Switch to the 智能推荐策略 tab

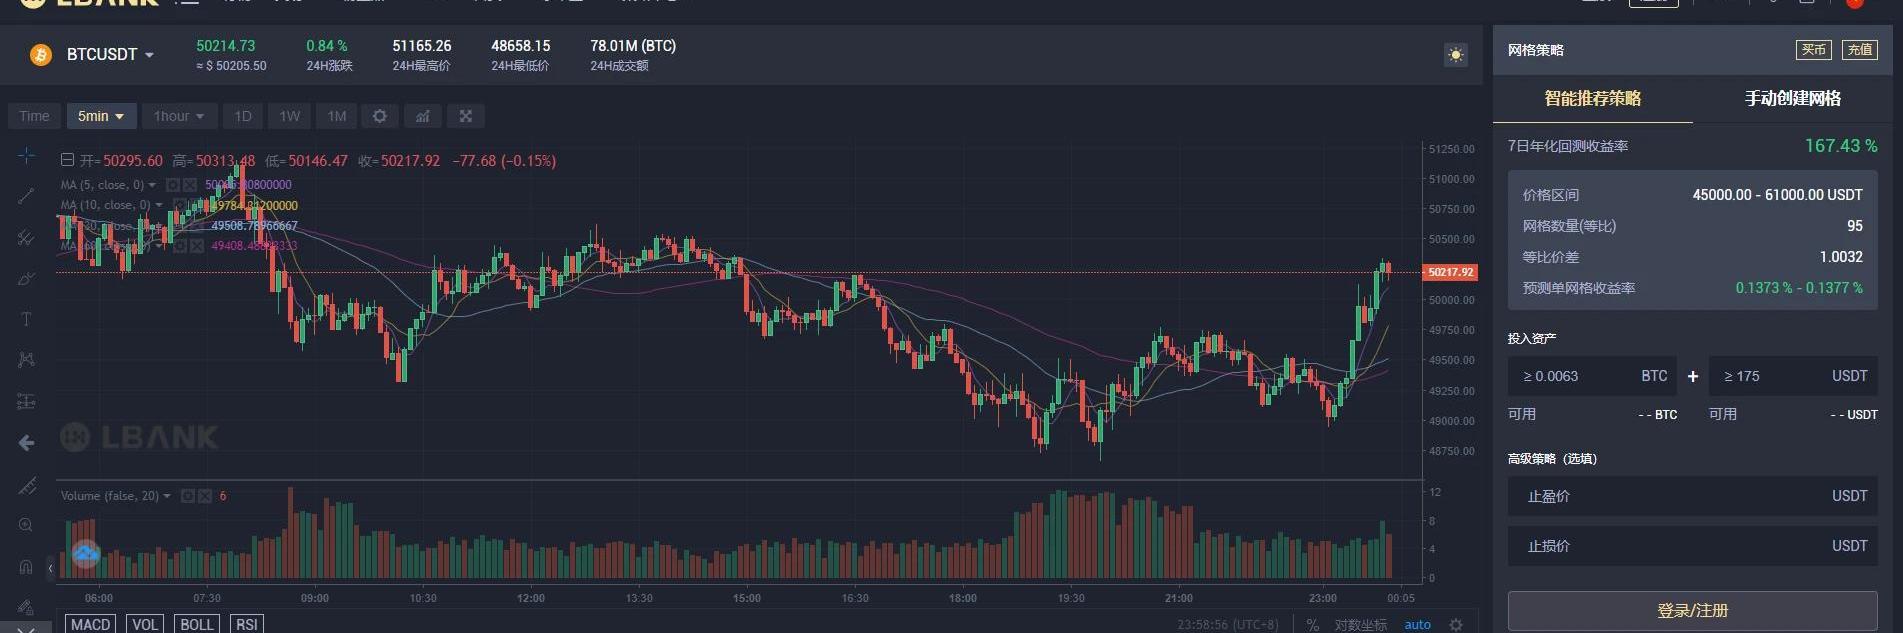pos(1592,98)
